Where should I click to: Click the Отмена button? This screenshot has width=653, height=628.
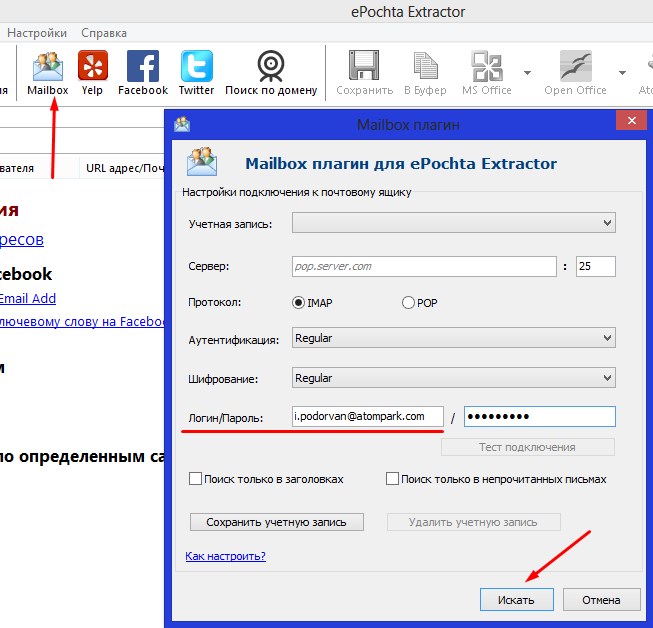601,600
